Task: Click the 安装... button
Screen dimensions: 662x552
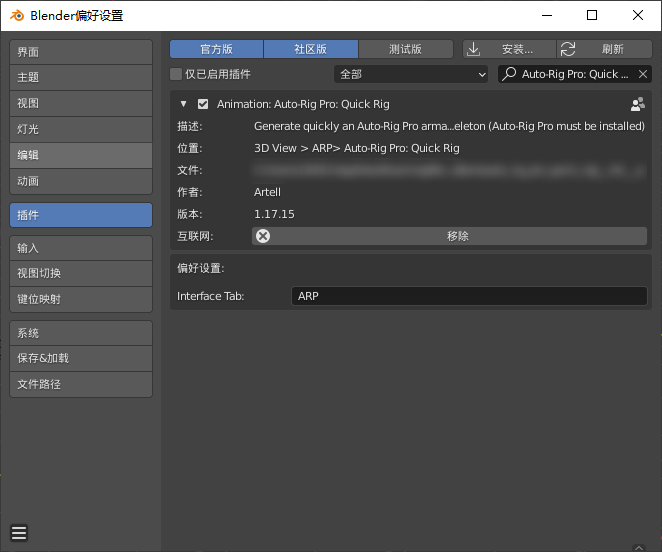Action: [x=510, y=49]
